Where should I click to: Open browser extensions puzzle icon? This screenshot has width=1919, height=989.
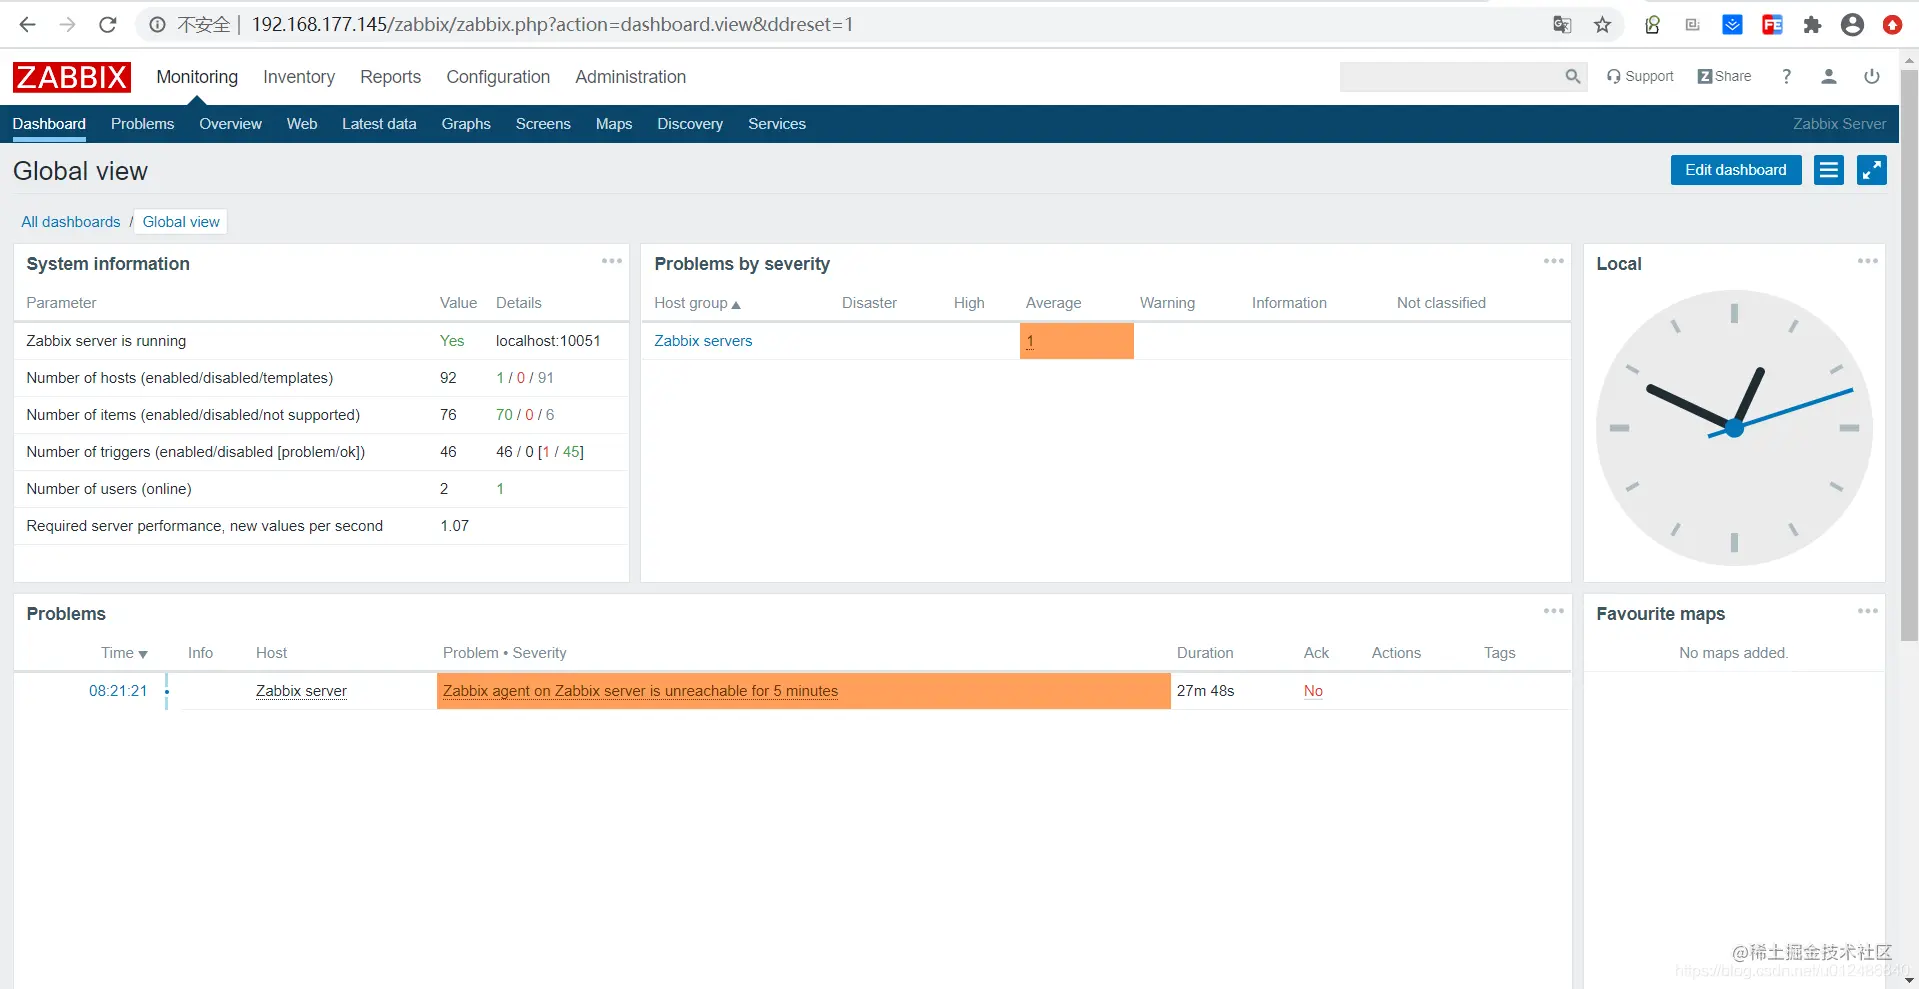coord(1812,25)
